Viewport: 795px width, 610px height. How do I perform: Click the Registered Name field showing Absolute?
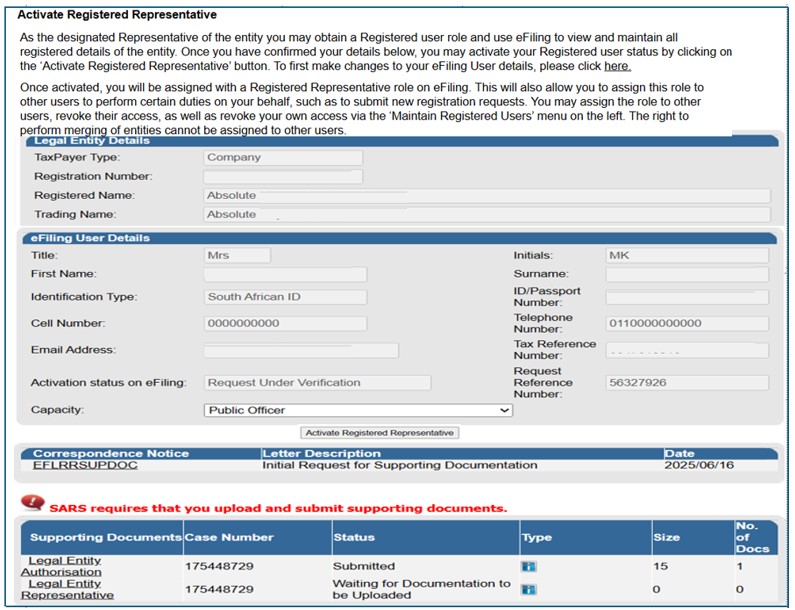click(487, 196)
